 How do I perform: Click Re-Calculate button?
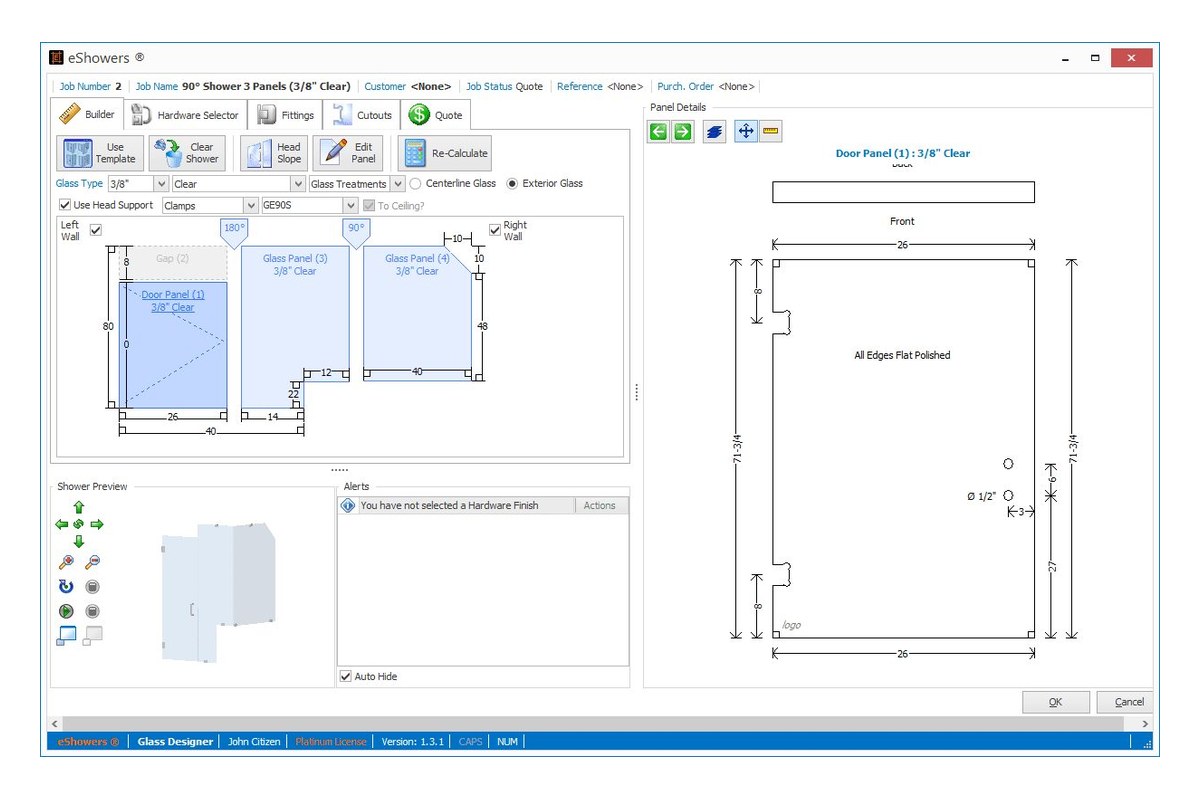coord(445,153)
